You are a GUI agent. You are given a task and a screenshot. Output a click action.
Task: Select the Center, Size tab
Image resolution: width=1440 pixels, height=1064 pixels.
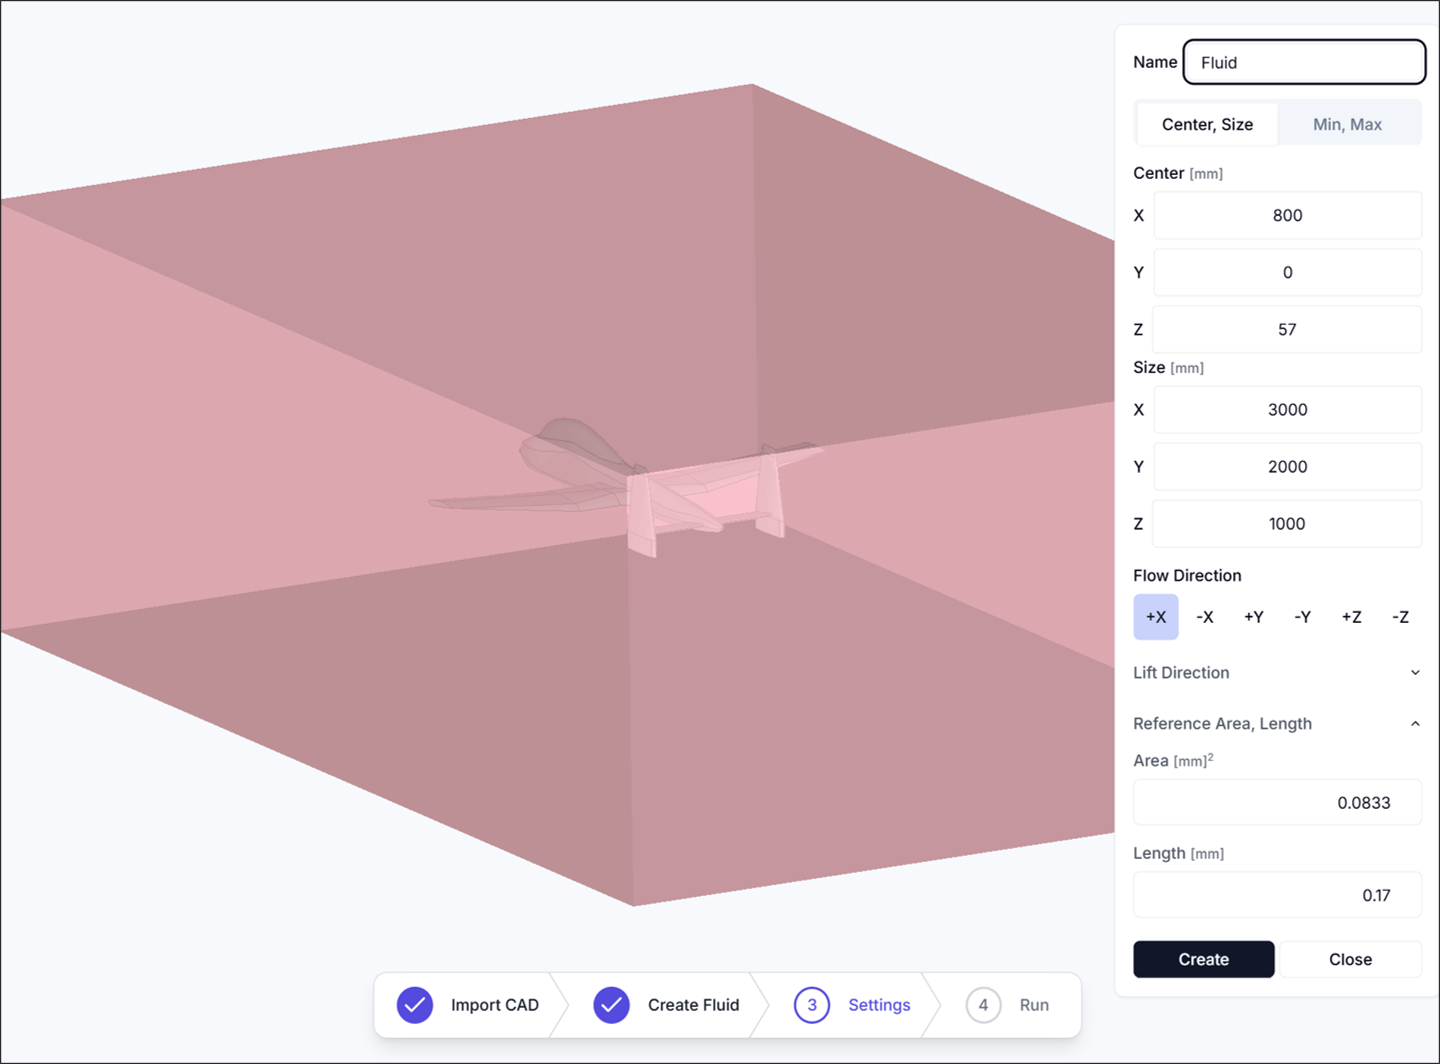1207,124
